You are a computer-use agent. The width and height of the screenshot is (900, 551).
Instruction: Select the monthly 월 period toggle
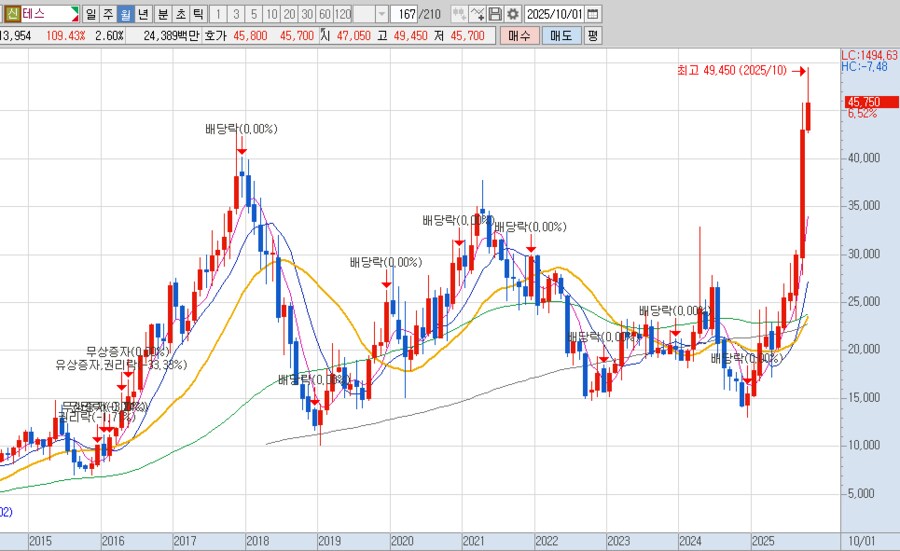coord(125,14)
